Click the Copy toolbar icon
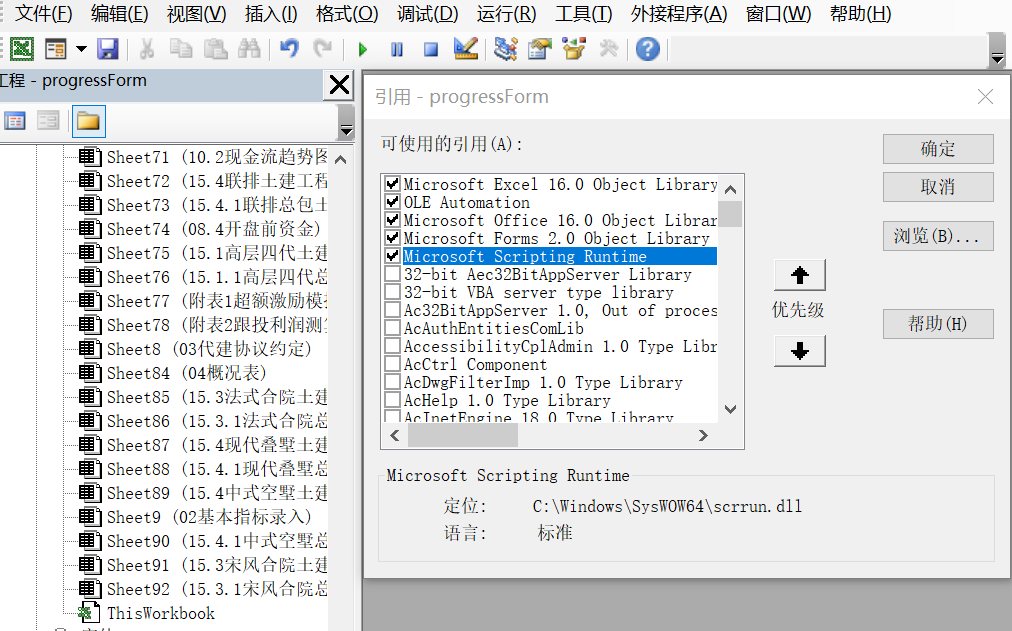Image resolution: width=1012 pixels, height=631 pixels. (x=181, y=49)
